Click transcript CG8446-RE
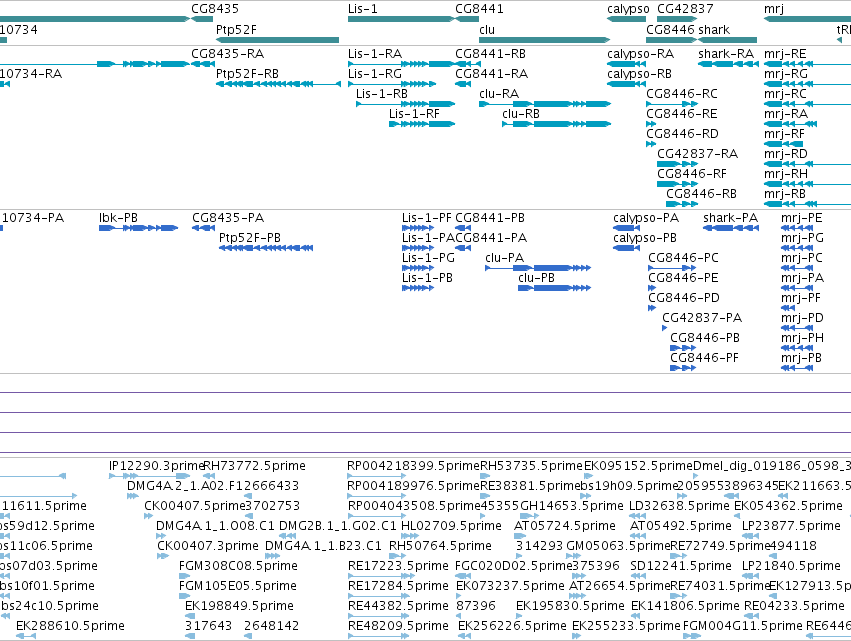 click(x=682, y=114)
